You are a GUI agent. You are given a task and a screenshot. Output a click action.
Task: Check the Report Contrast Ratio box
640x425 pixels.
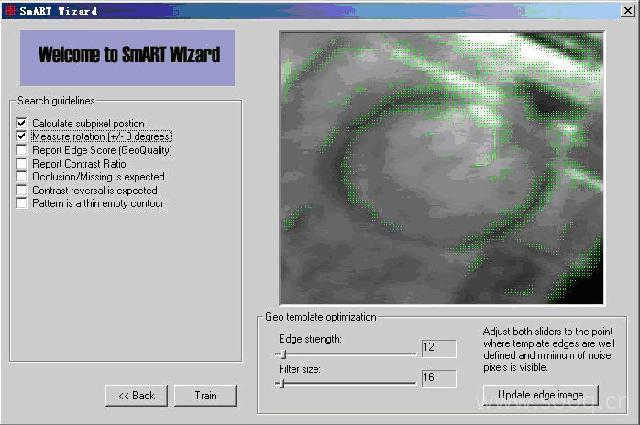pos(22,163)
